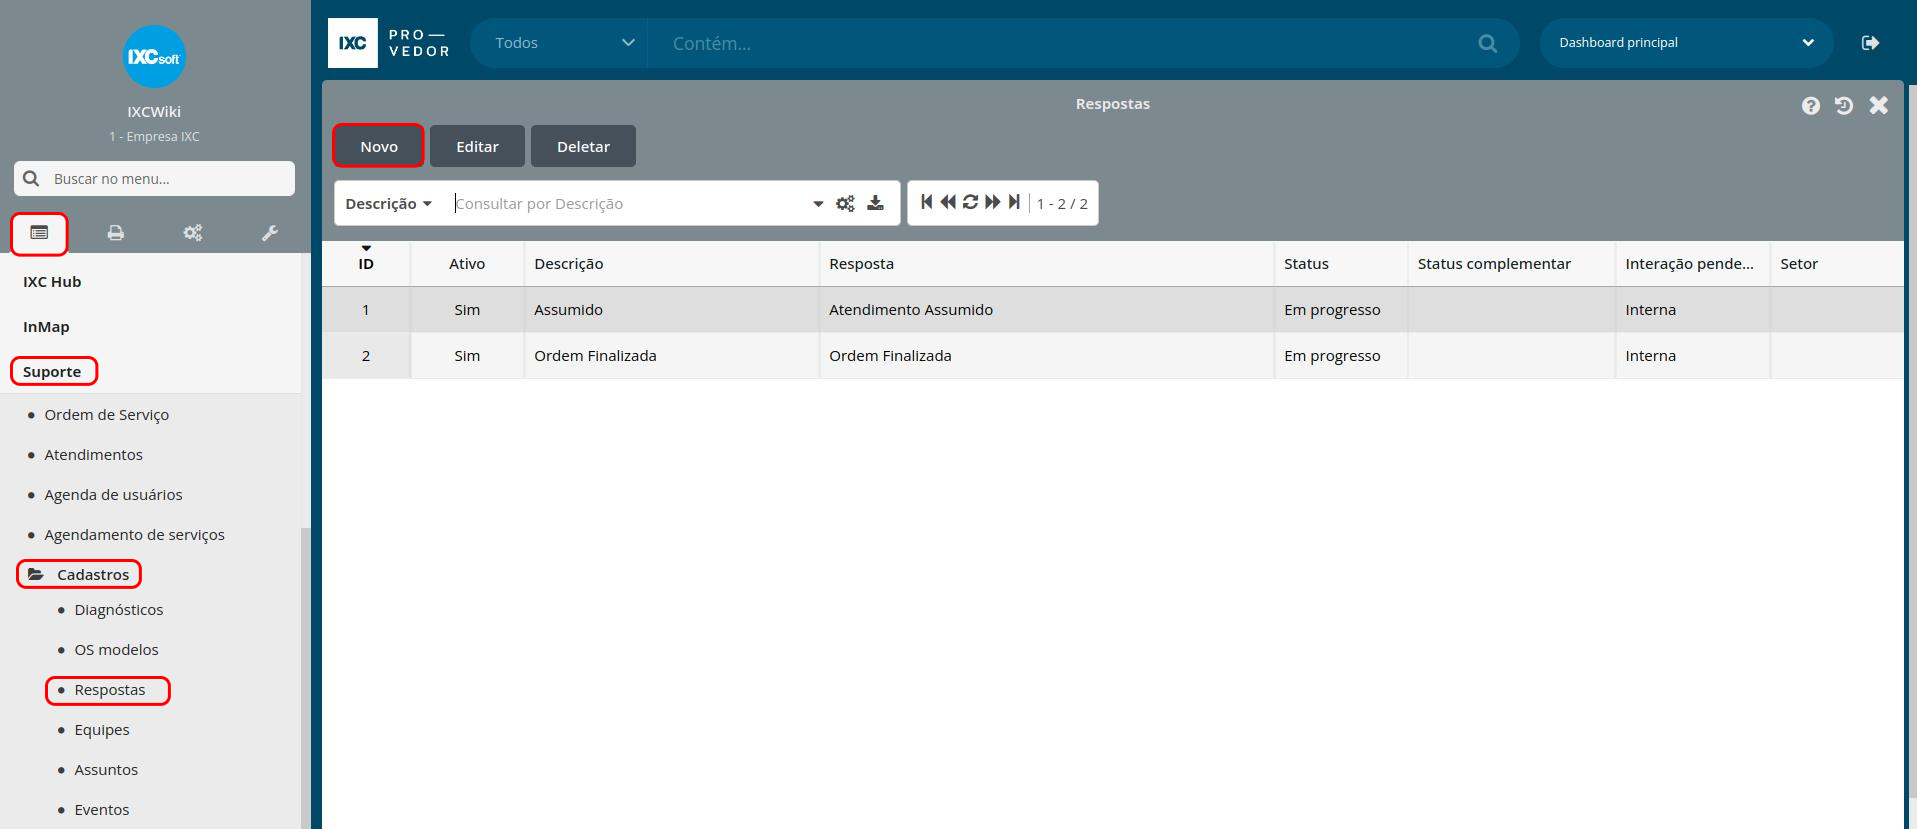Select the Ordem Finalizada description cell
Screen dimensions: 1917x829
coord(671,356)
